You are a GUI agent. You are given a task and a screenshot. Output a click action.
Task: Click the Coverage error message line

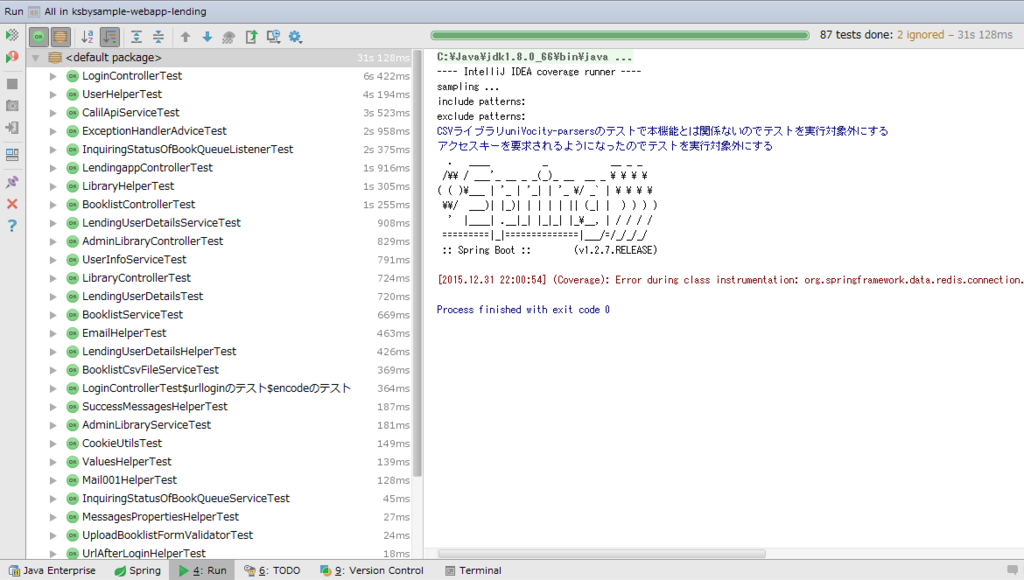click(730, 280)
